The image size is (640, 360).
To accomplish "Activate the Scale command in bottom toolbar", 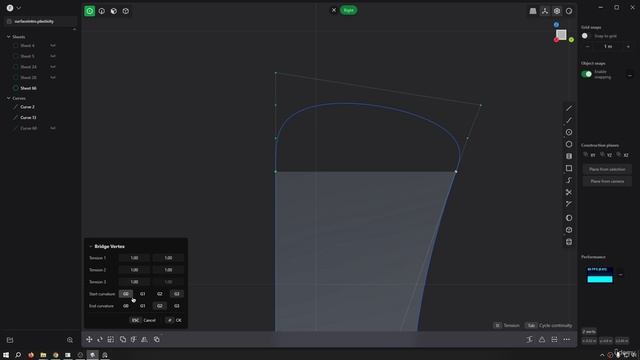I will pyautogui.click(x=111, y=339).
